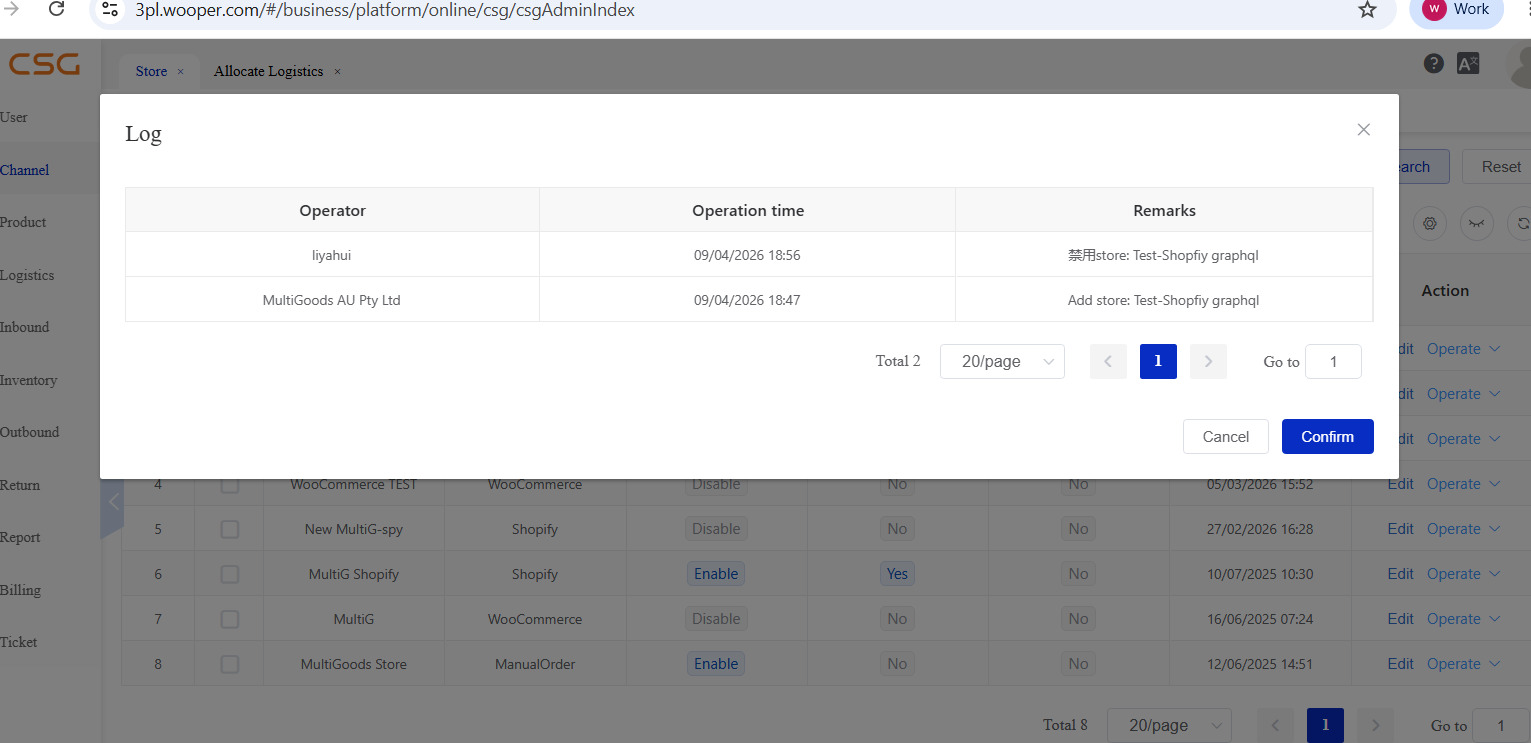Viewport: 1531px width, 743px height.
Task: Open the bottom store list 20/page dropdown
Action: (1169, 725)
